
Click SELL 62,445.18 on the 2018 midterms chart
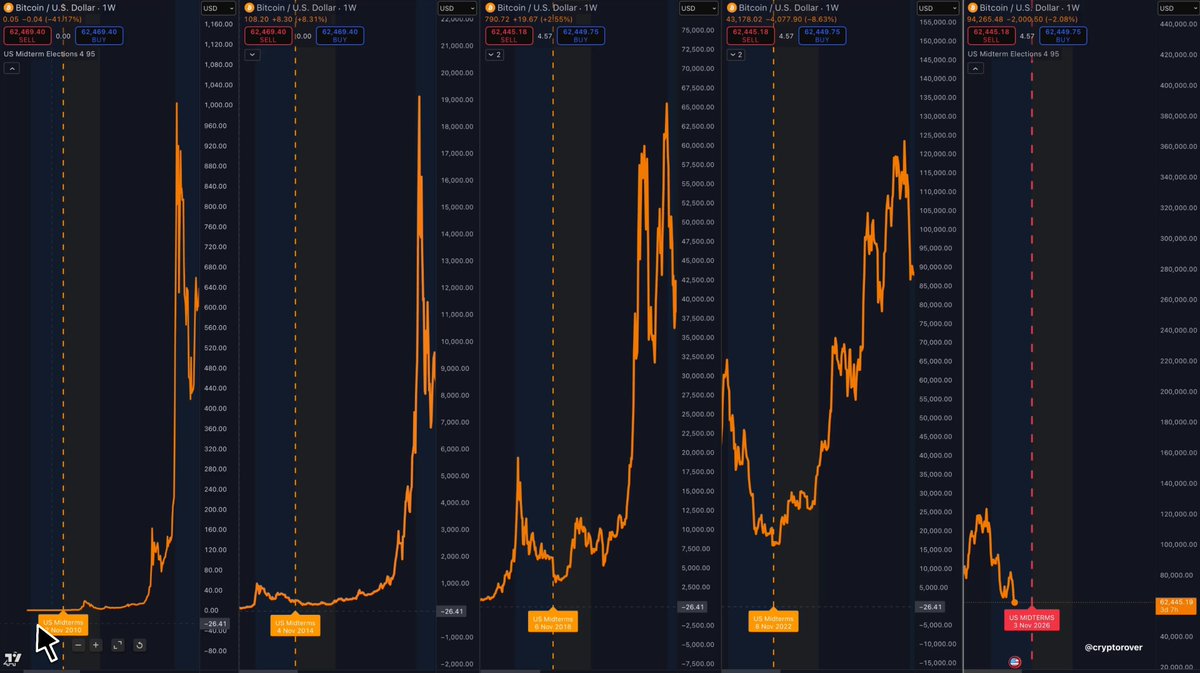(x=509, y=36)
